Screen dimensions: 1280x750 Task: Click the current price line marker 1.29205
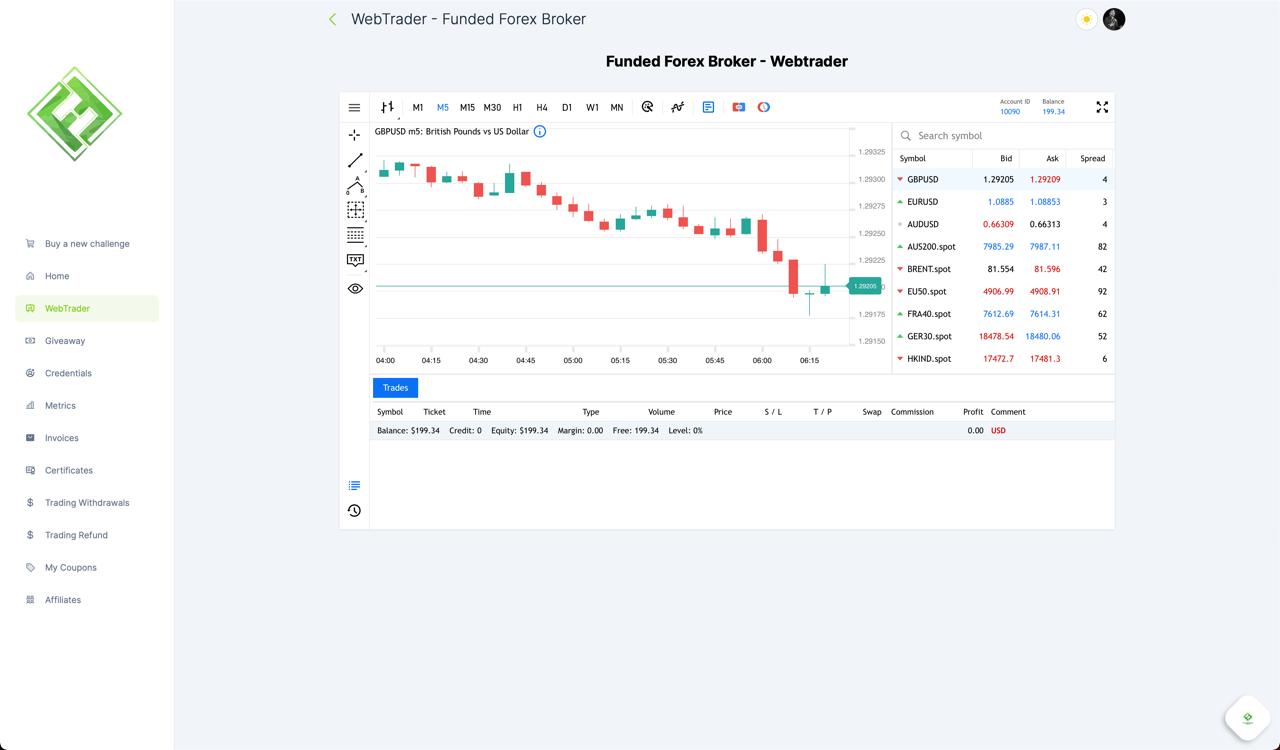(x=865, y=286)
